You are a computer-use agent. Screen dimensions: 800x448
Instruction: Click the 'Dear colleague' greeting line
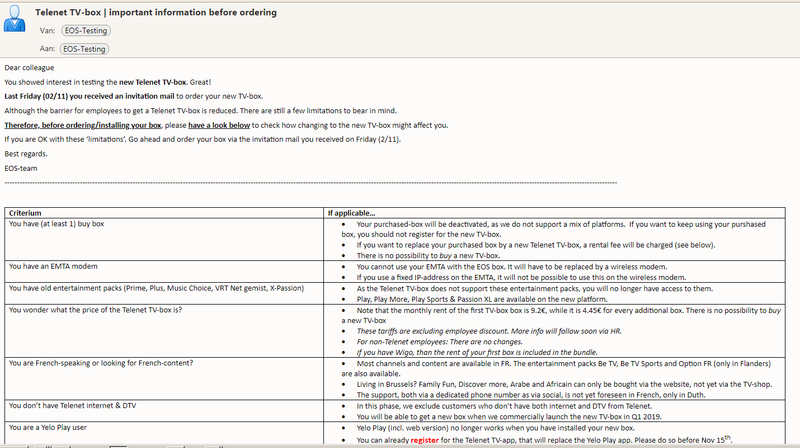pos(31,68)
